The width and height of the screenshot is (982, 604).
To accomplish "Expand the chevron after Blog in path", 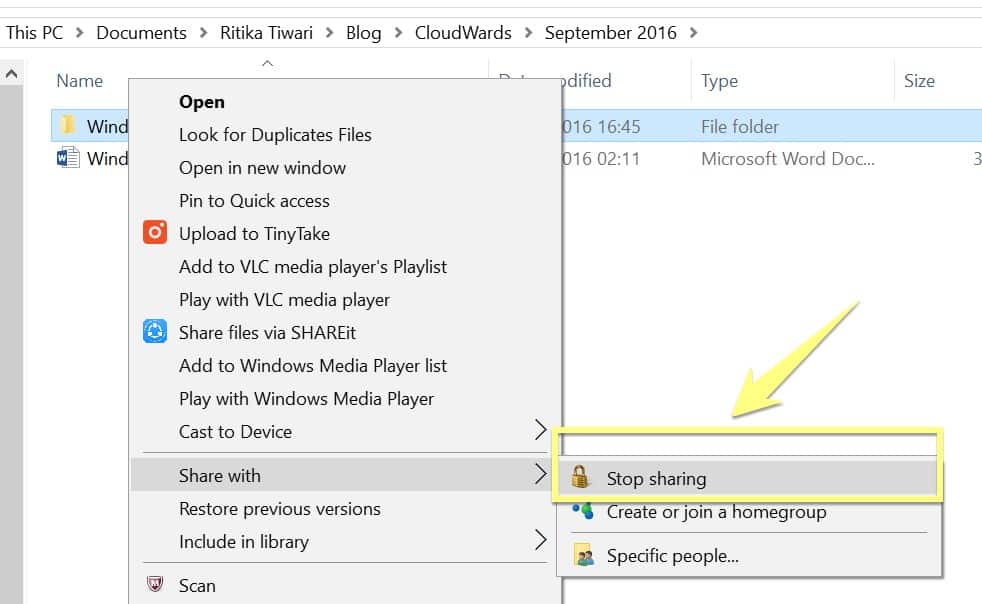I will pyautogui.click(x=398, y=33).
